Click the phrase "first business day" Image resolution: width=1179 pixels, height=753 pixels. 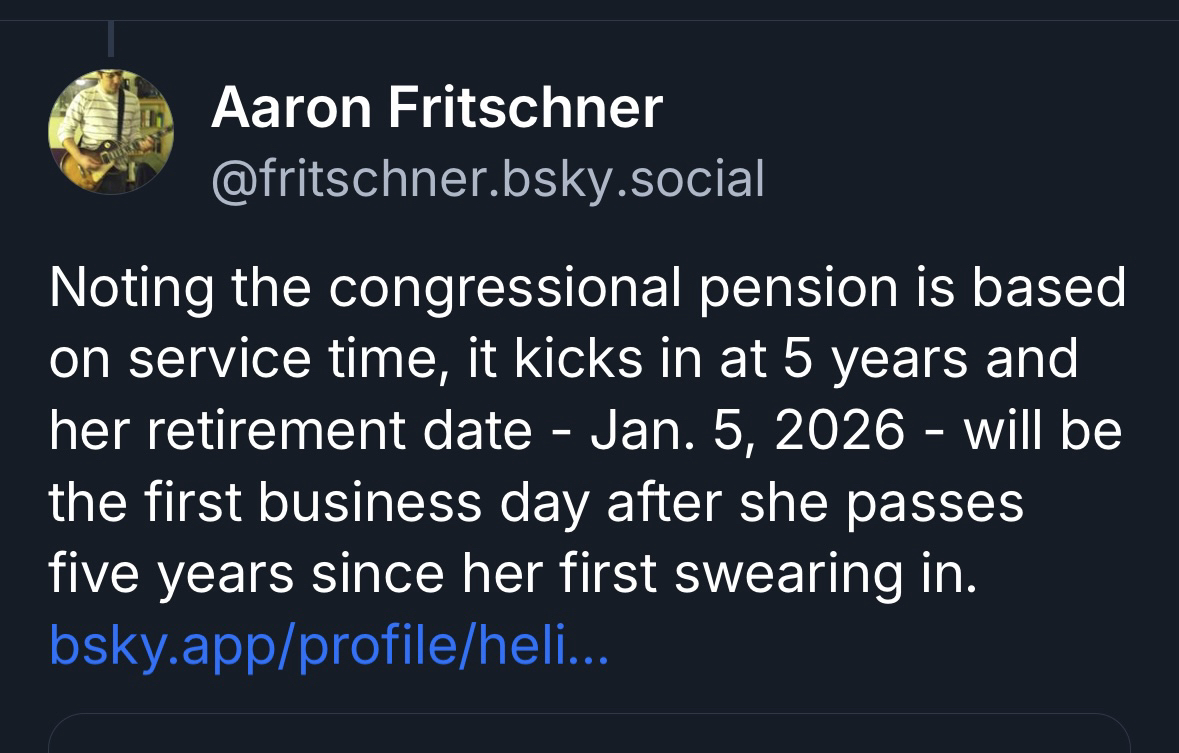(x=353, y=503)
